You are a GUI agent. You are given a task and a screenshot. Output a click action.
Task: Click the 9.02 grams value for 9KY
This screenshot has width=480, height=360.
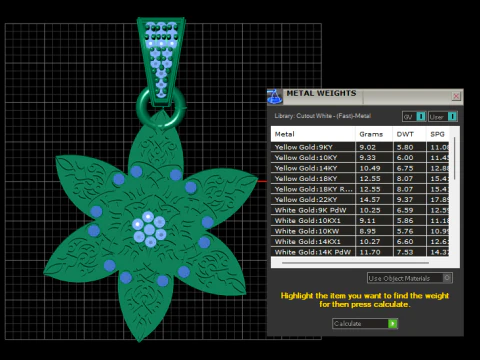click(367, 147)
